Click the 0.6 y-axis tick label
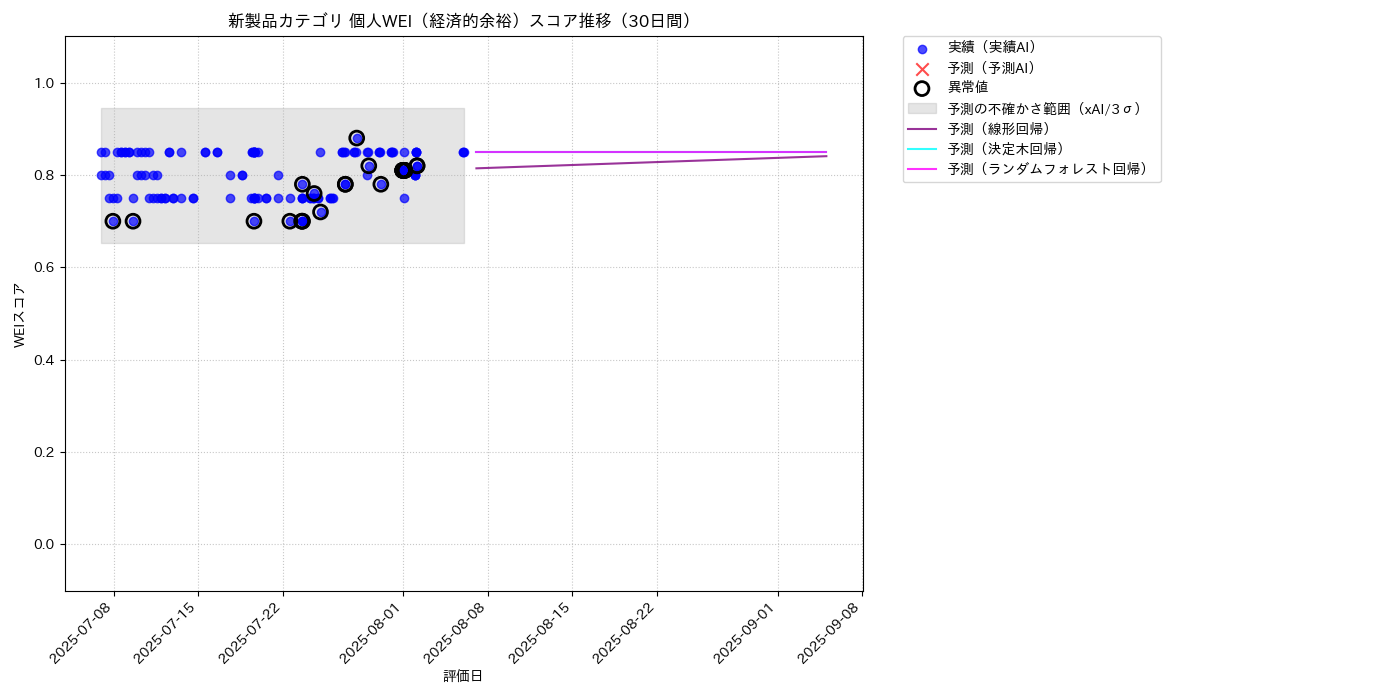This screenshot has width=1400, height=700. (x=45, y=268)
